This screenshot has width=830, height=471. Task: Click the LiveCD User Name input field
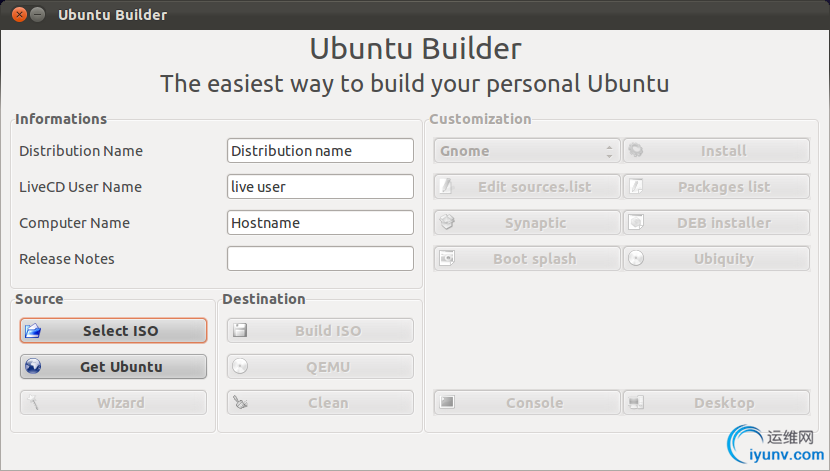(320, 187)
